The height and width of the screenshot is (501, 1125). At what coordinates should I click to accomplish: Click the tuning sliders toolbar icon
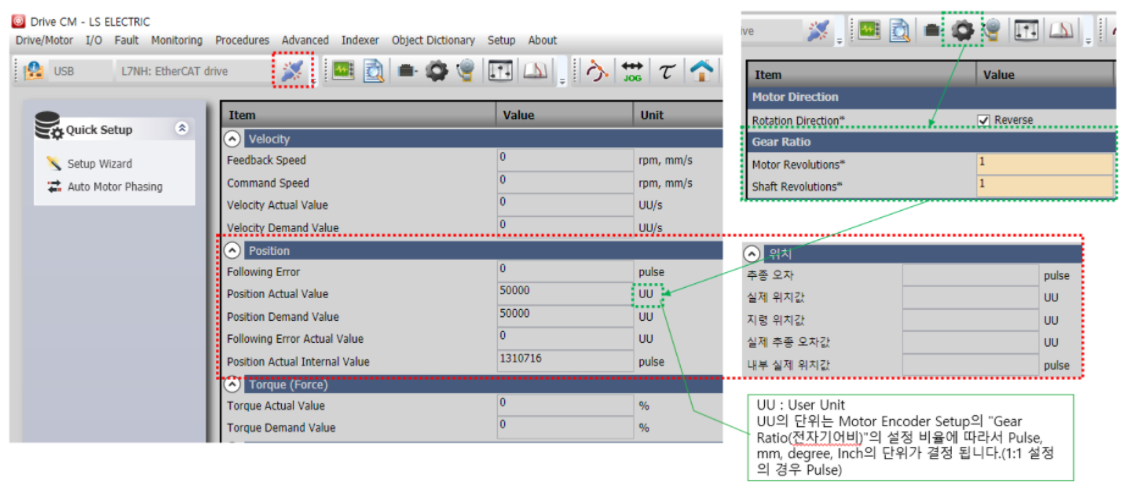tap(499, 71)
